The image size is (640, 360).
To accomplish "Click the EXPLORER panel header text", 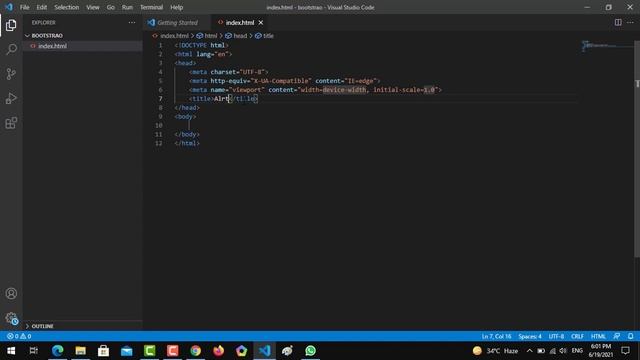I will click(x=44, y=23).
